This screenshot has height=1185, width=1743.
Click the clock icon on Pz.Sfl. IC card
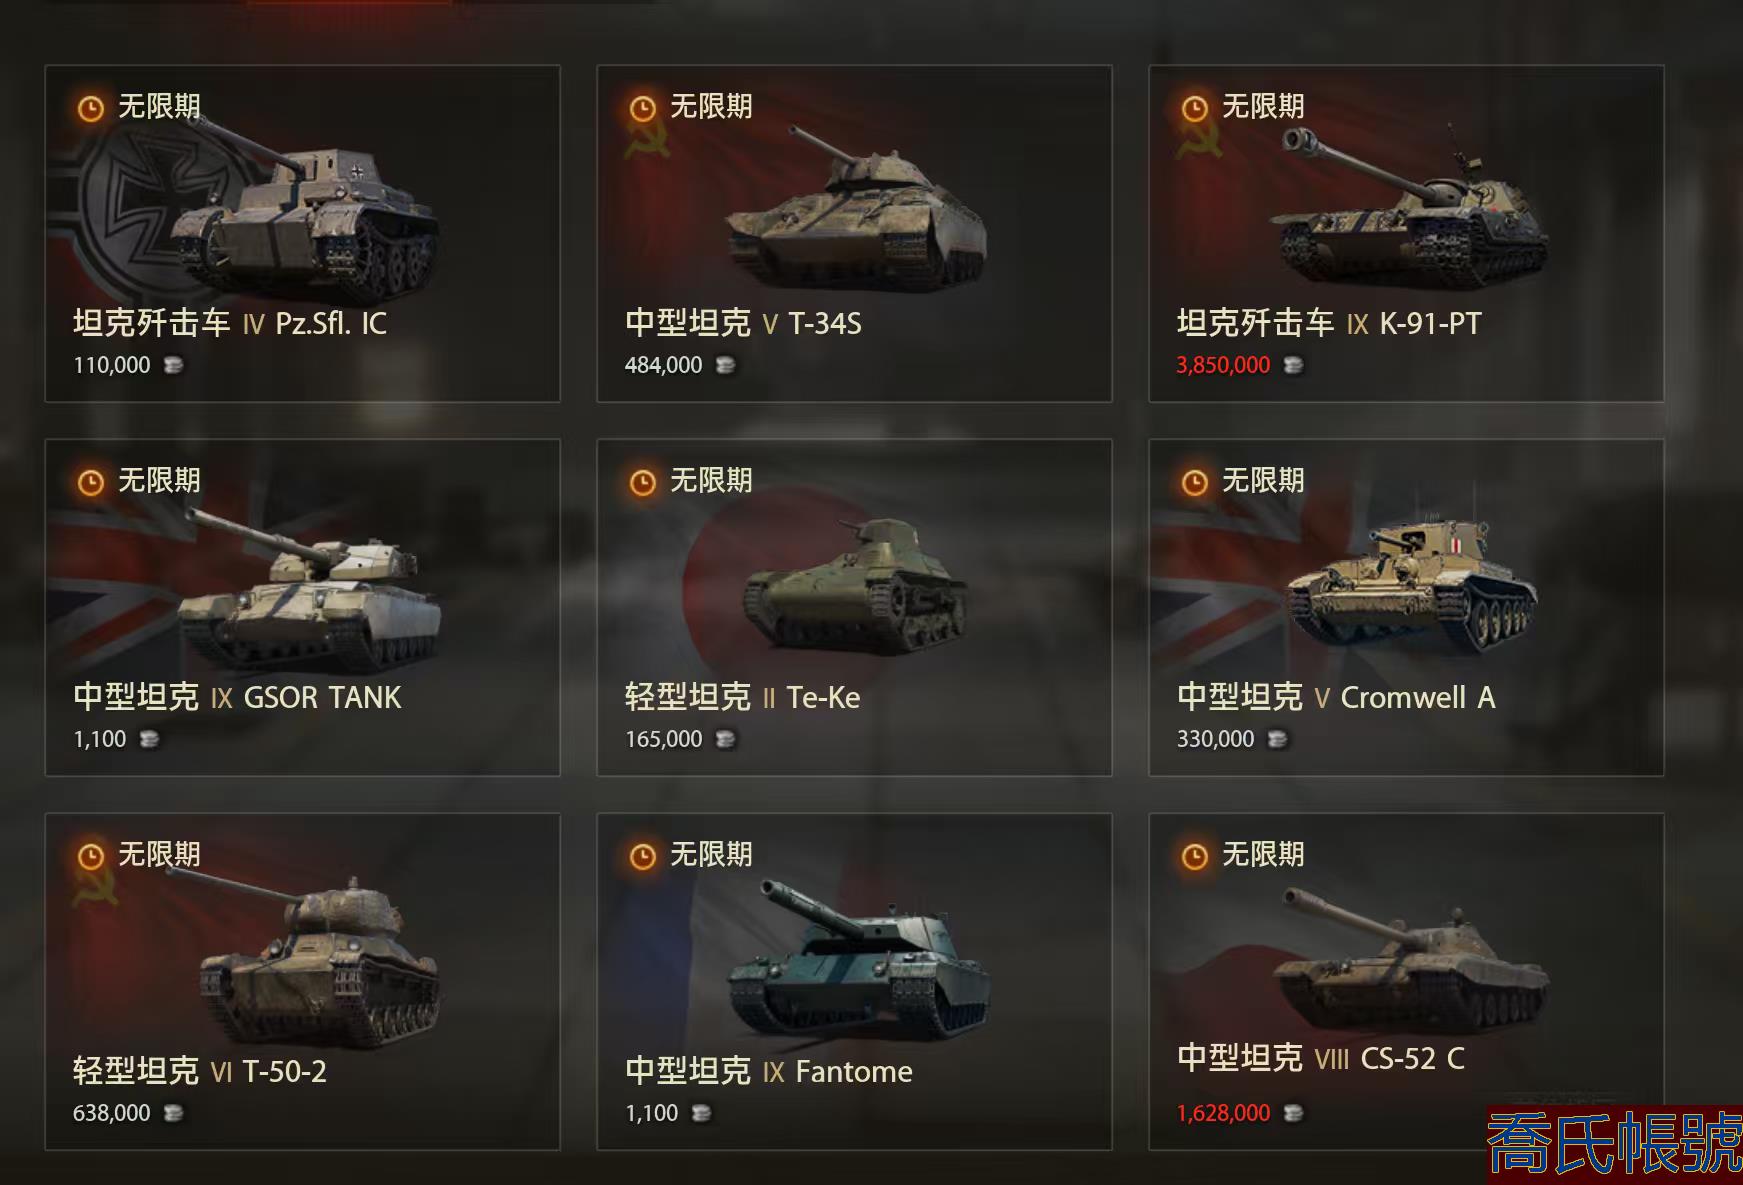91,109
